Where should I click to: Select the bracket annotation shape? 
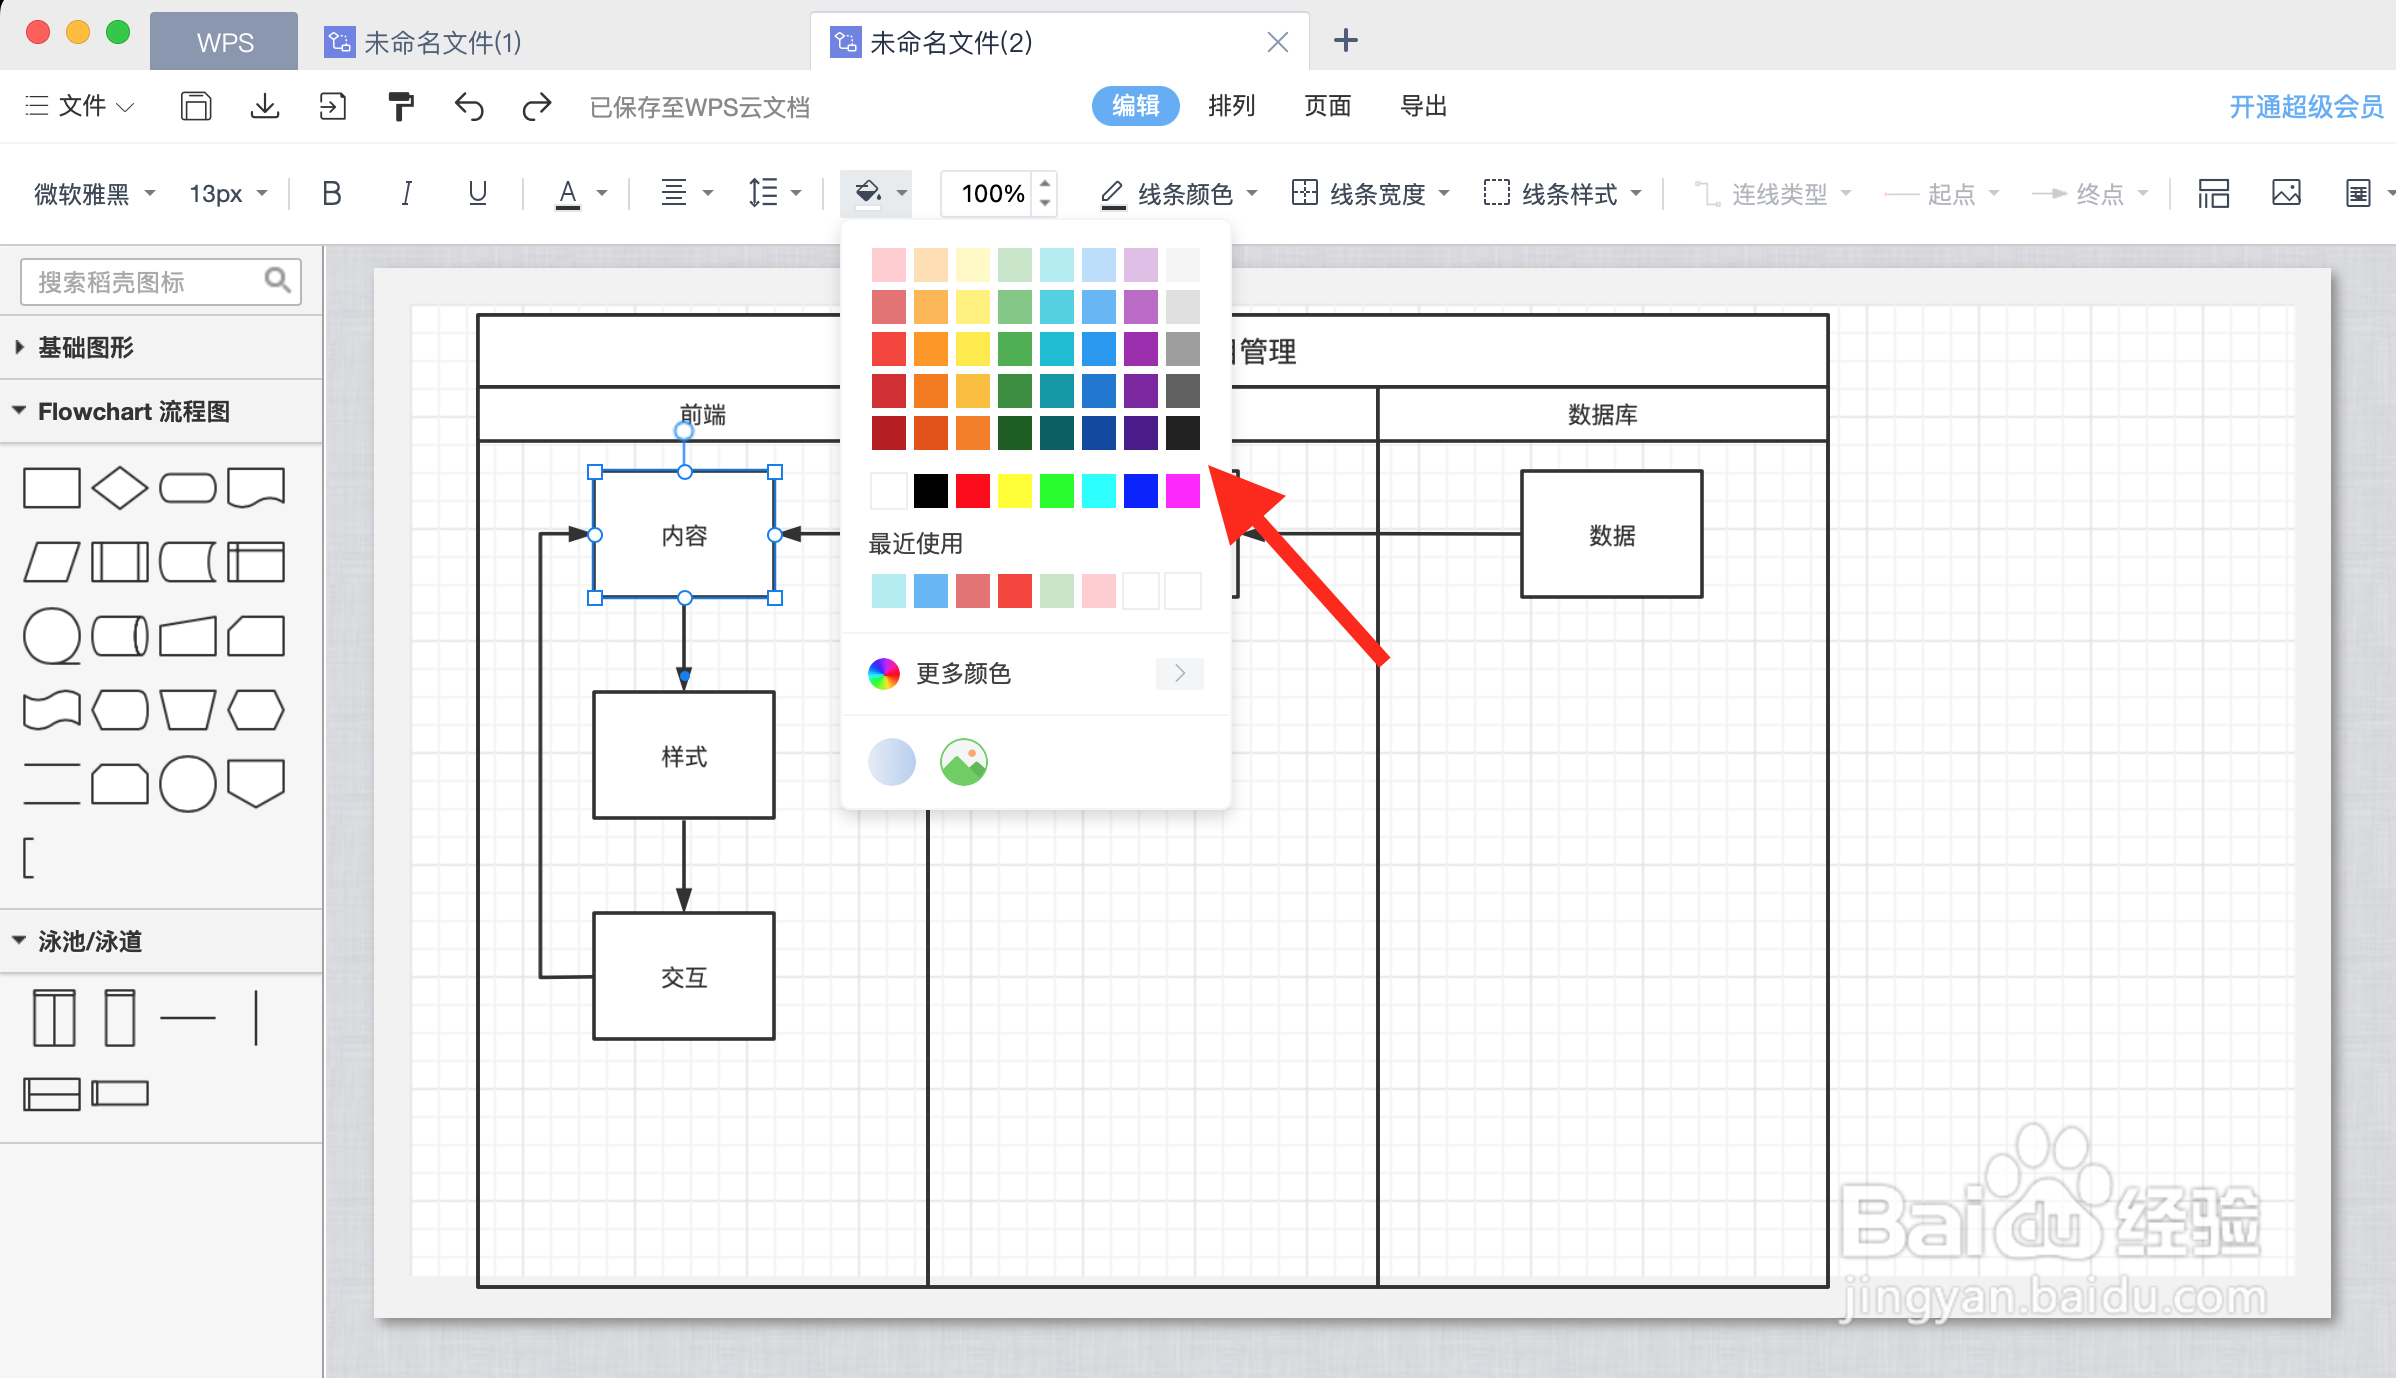click(29, 858)
